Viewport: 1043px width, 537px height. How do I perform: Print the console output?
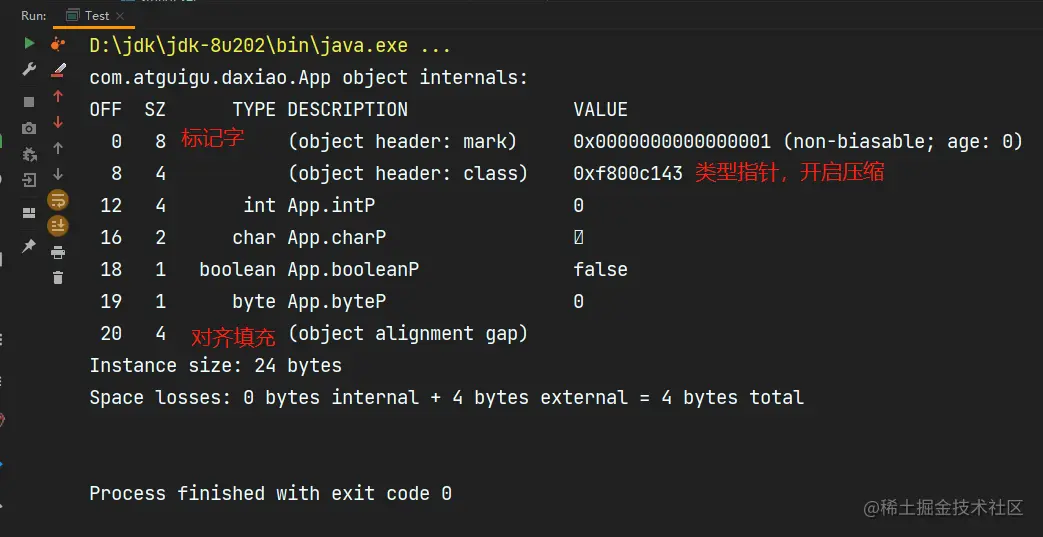[x=58, y=252]
